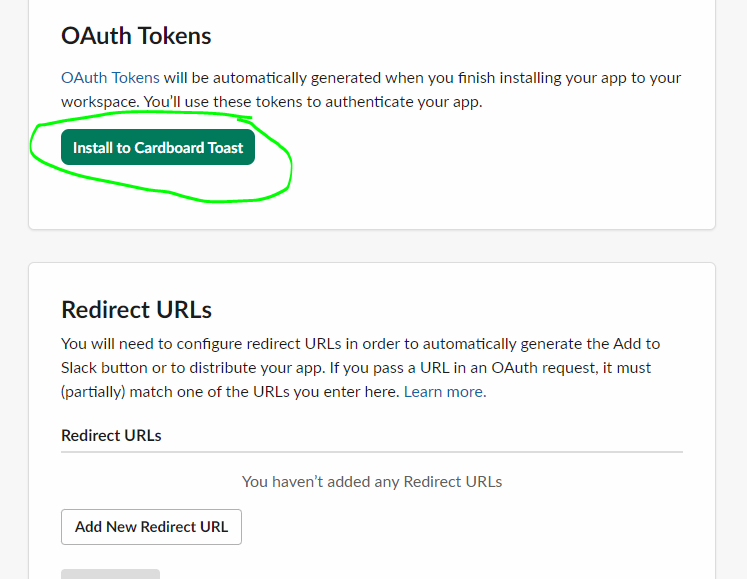Click the divider line under Redirect URLs subheading
This screenshot has width=747, height=579.
point(372,452)
